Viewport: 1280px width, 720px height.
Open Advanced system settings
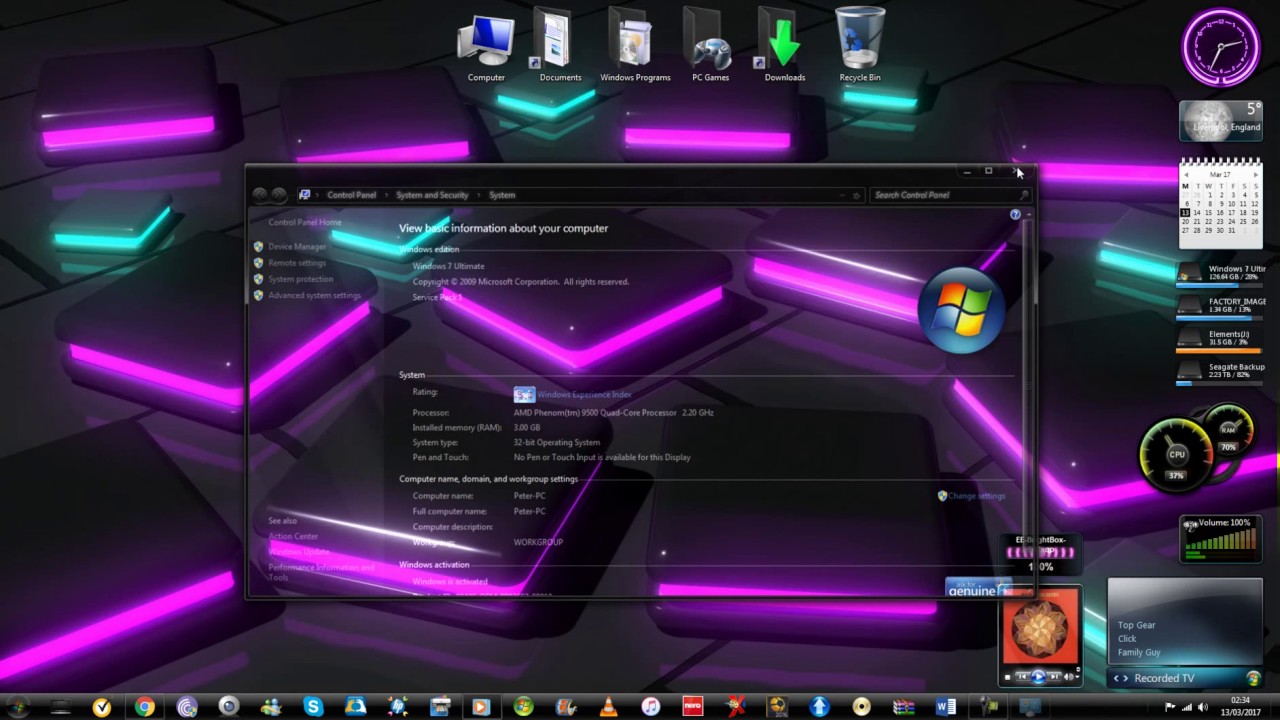tap(315, 295)
